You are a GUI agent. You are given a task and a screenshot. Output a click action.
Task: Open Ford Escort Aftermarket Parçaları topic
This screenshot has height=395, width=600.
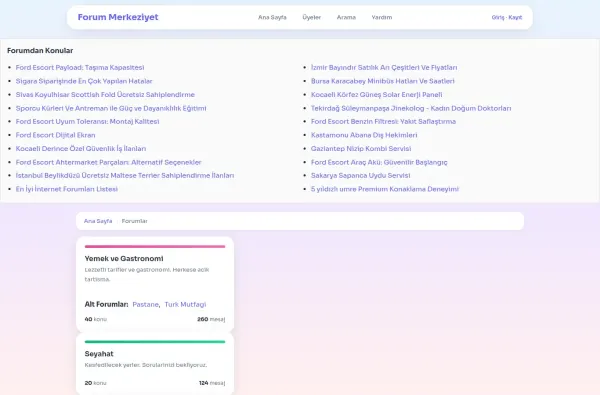(108, 162)
